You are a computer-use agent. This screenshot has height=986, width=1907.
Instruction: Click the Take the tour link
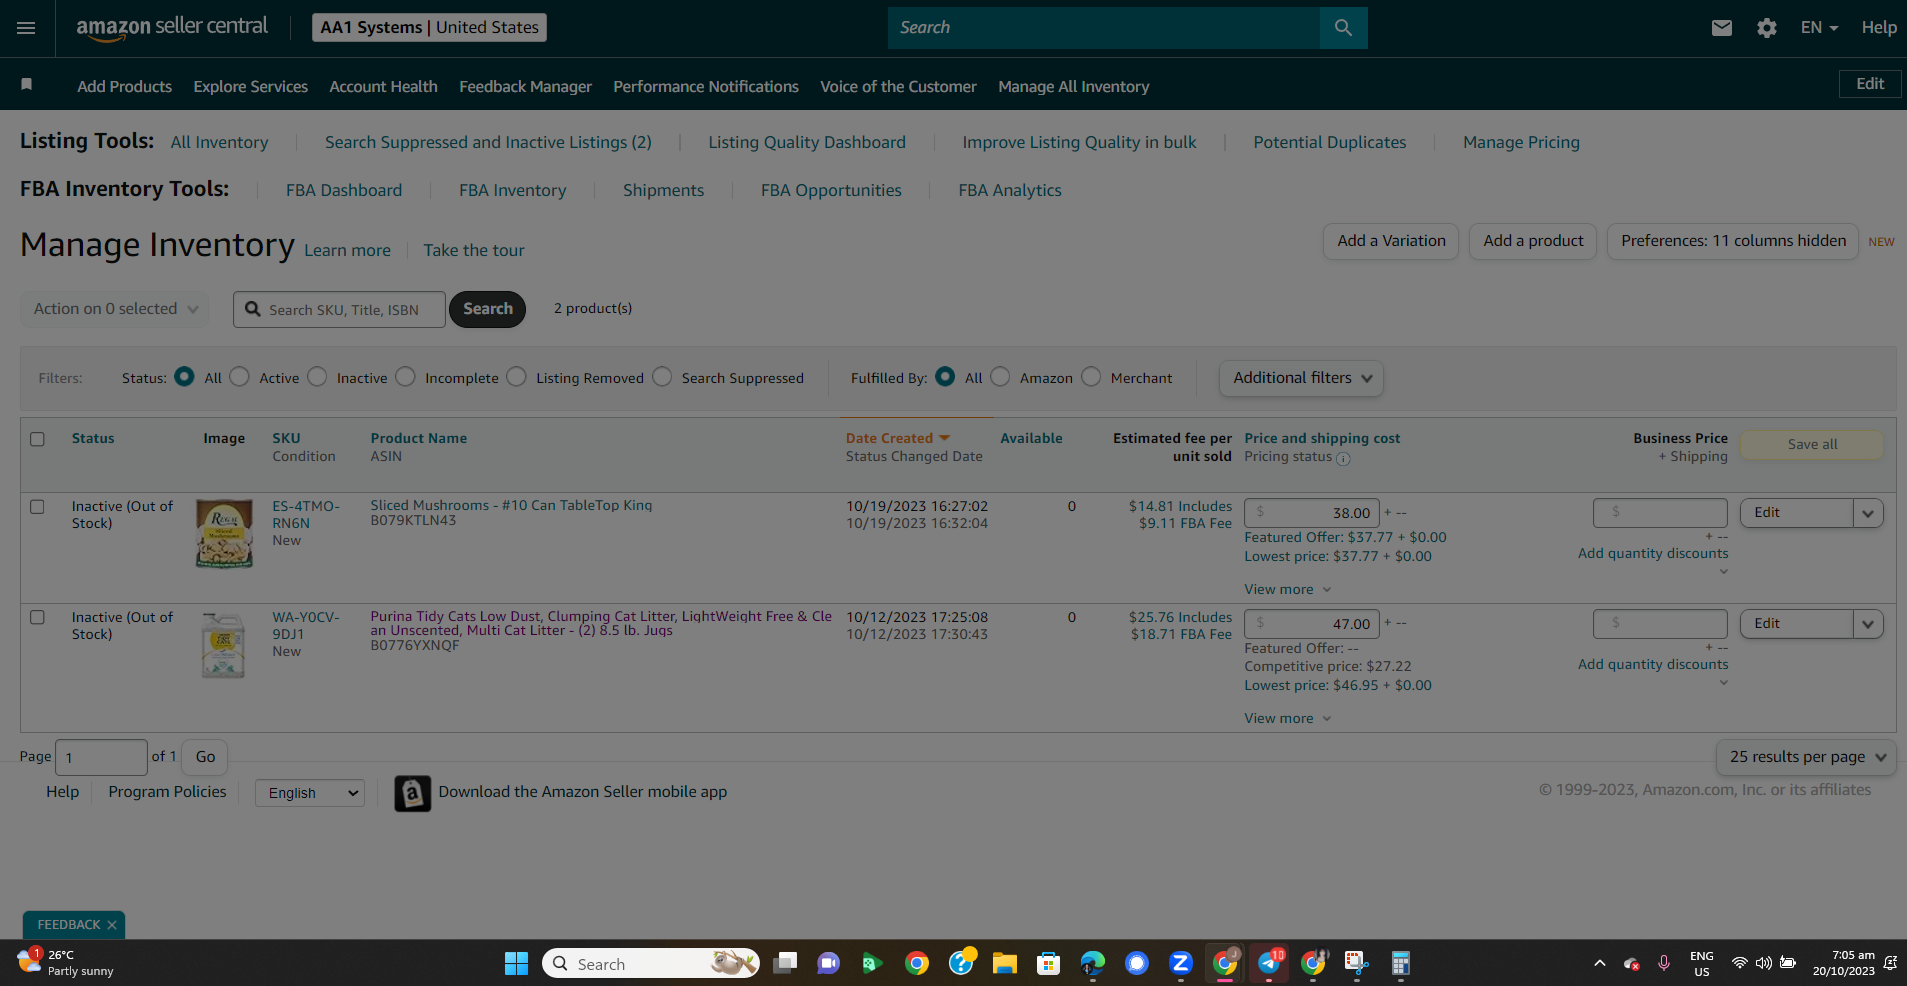(474, 250)
